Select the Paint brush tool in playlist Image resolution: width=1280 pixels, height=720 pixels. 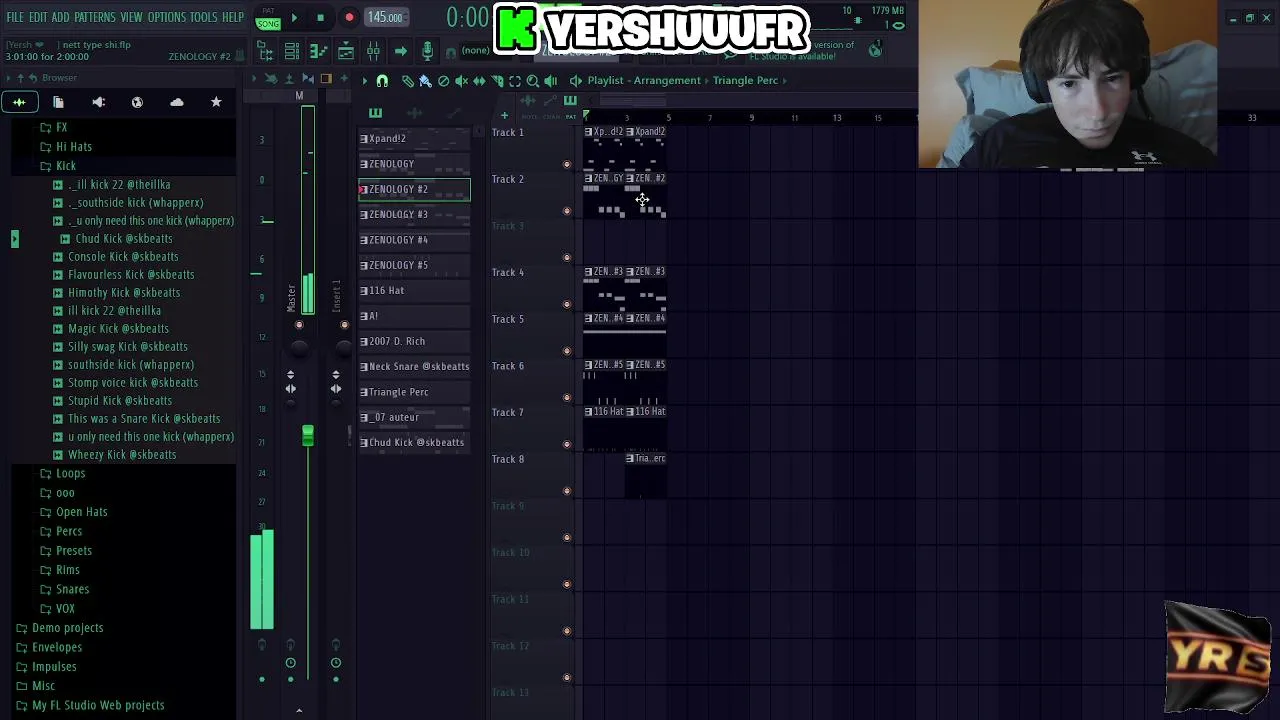[x=425, y=80]
